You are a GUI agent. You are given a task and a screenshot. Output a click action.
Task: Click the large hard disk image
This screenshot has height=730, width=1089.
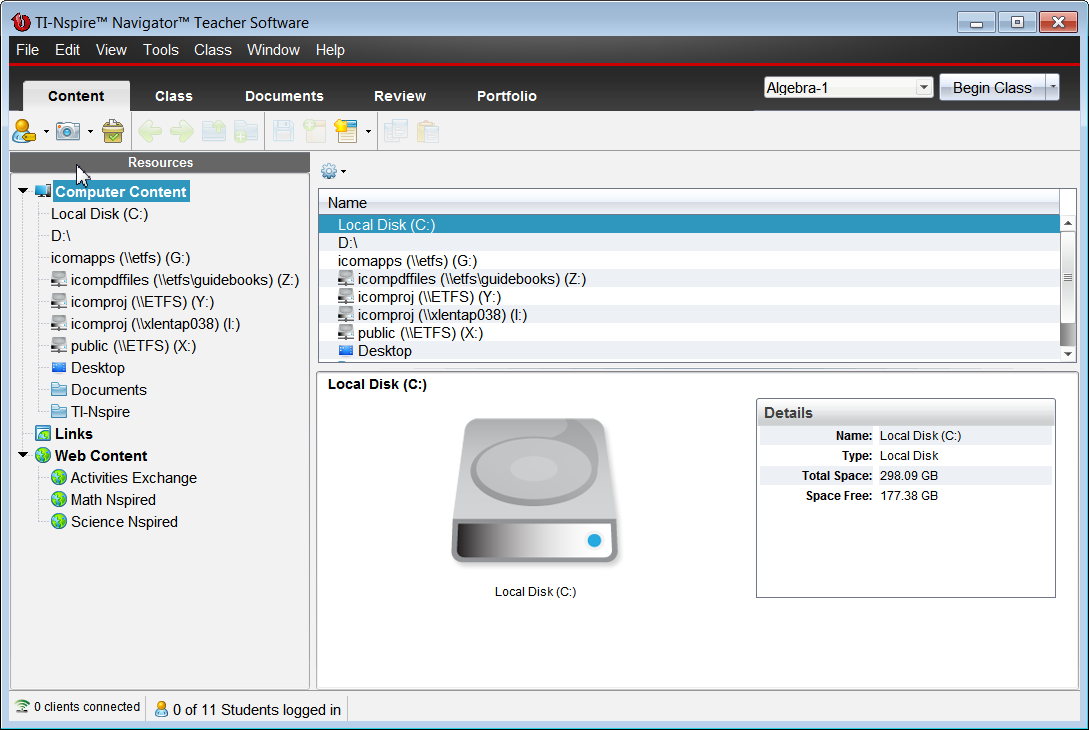pyautogui.click(x=535, y=491)
